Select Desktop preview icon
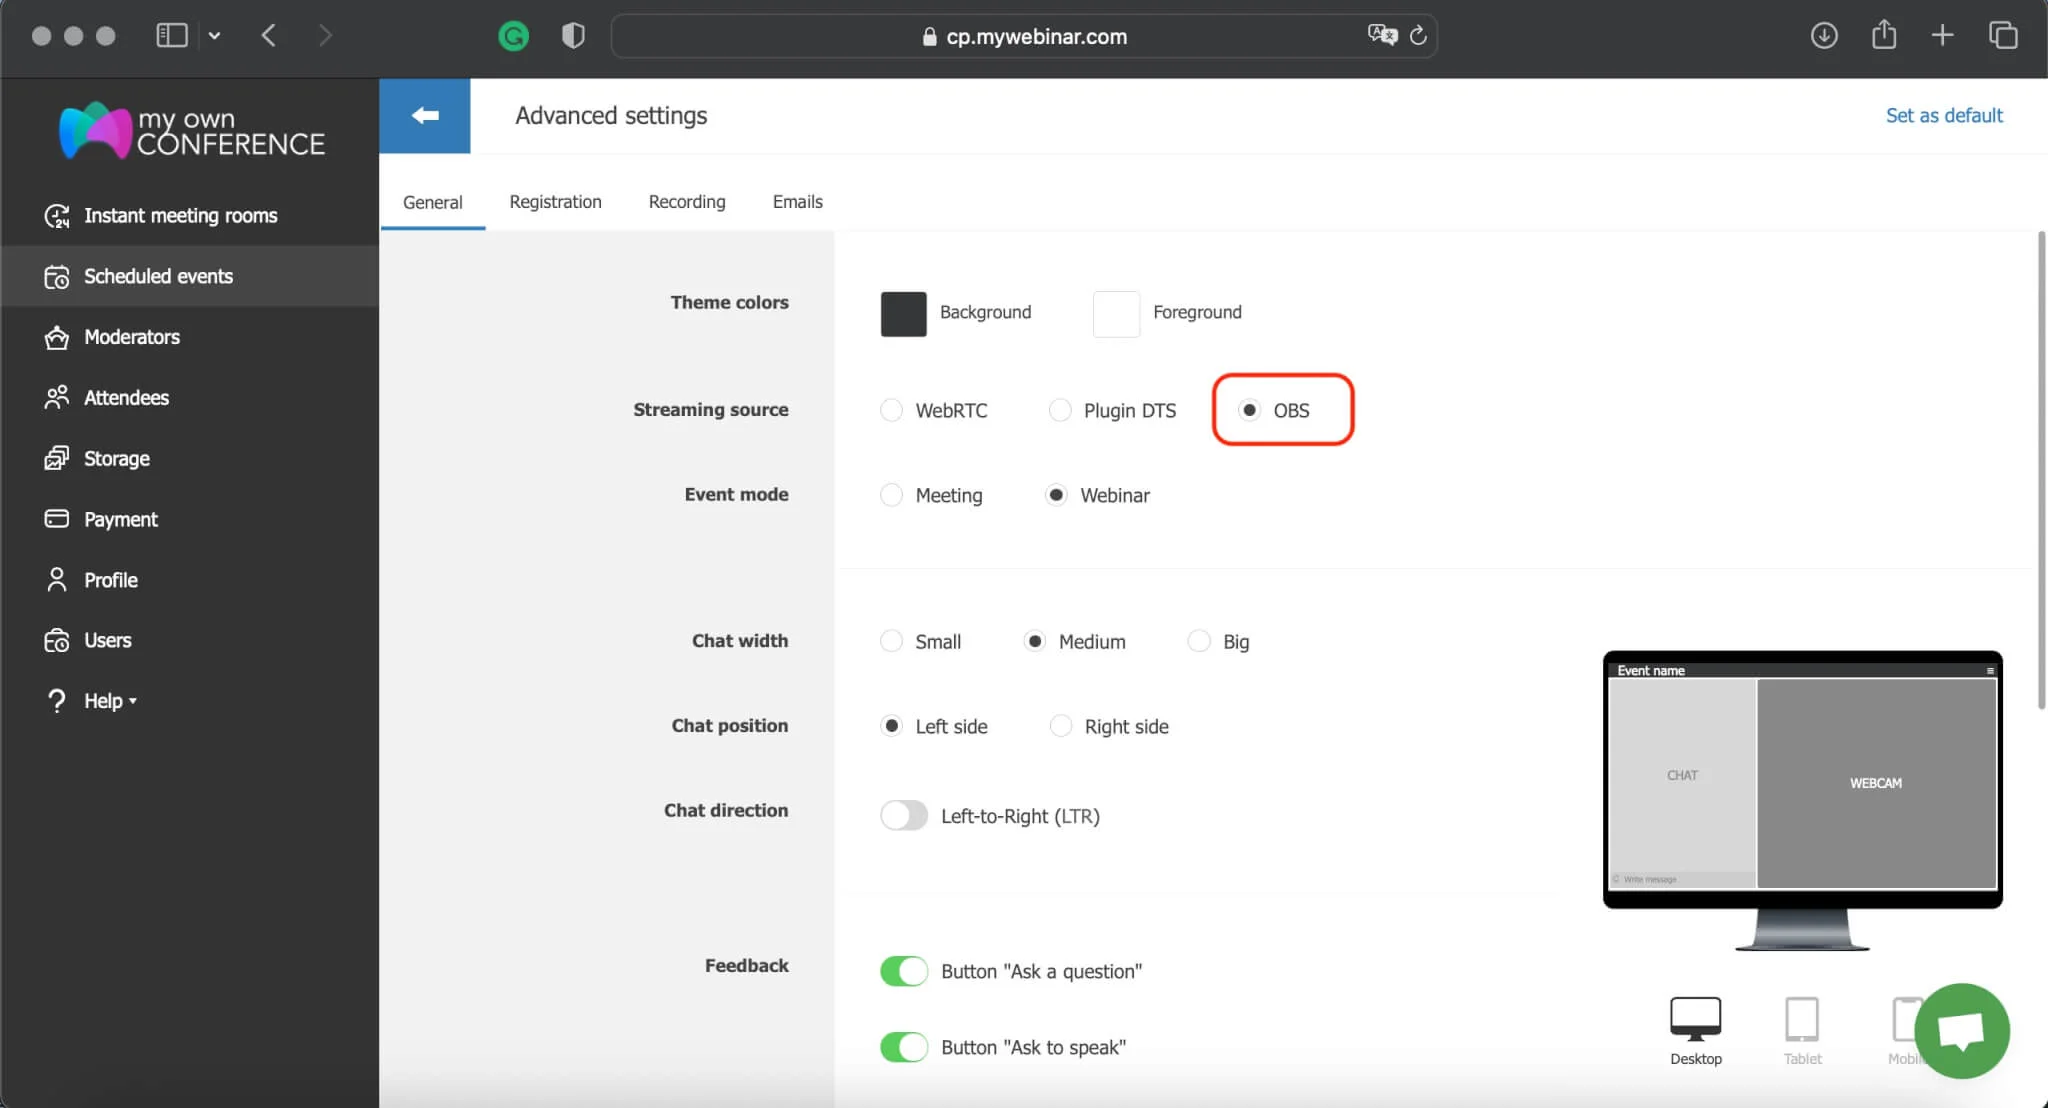This screenshot has height=1108, width=2048. click(1695, 1019)
